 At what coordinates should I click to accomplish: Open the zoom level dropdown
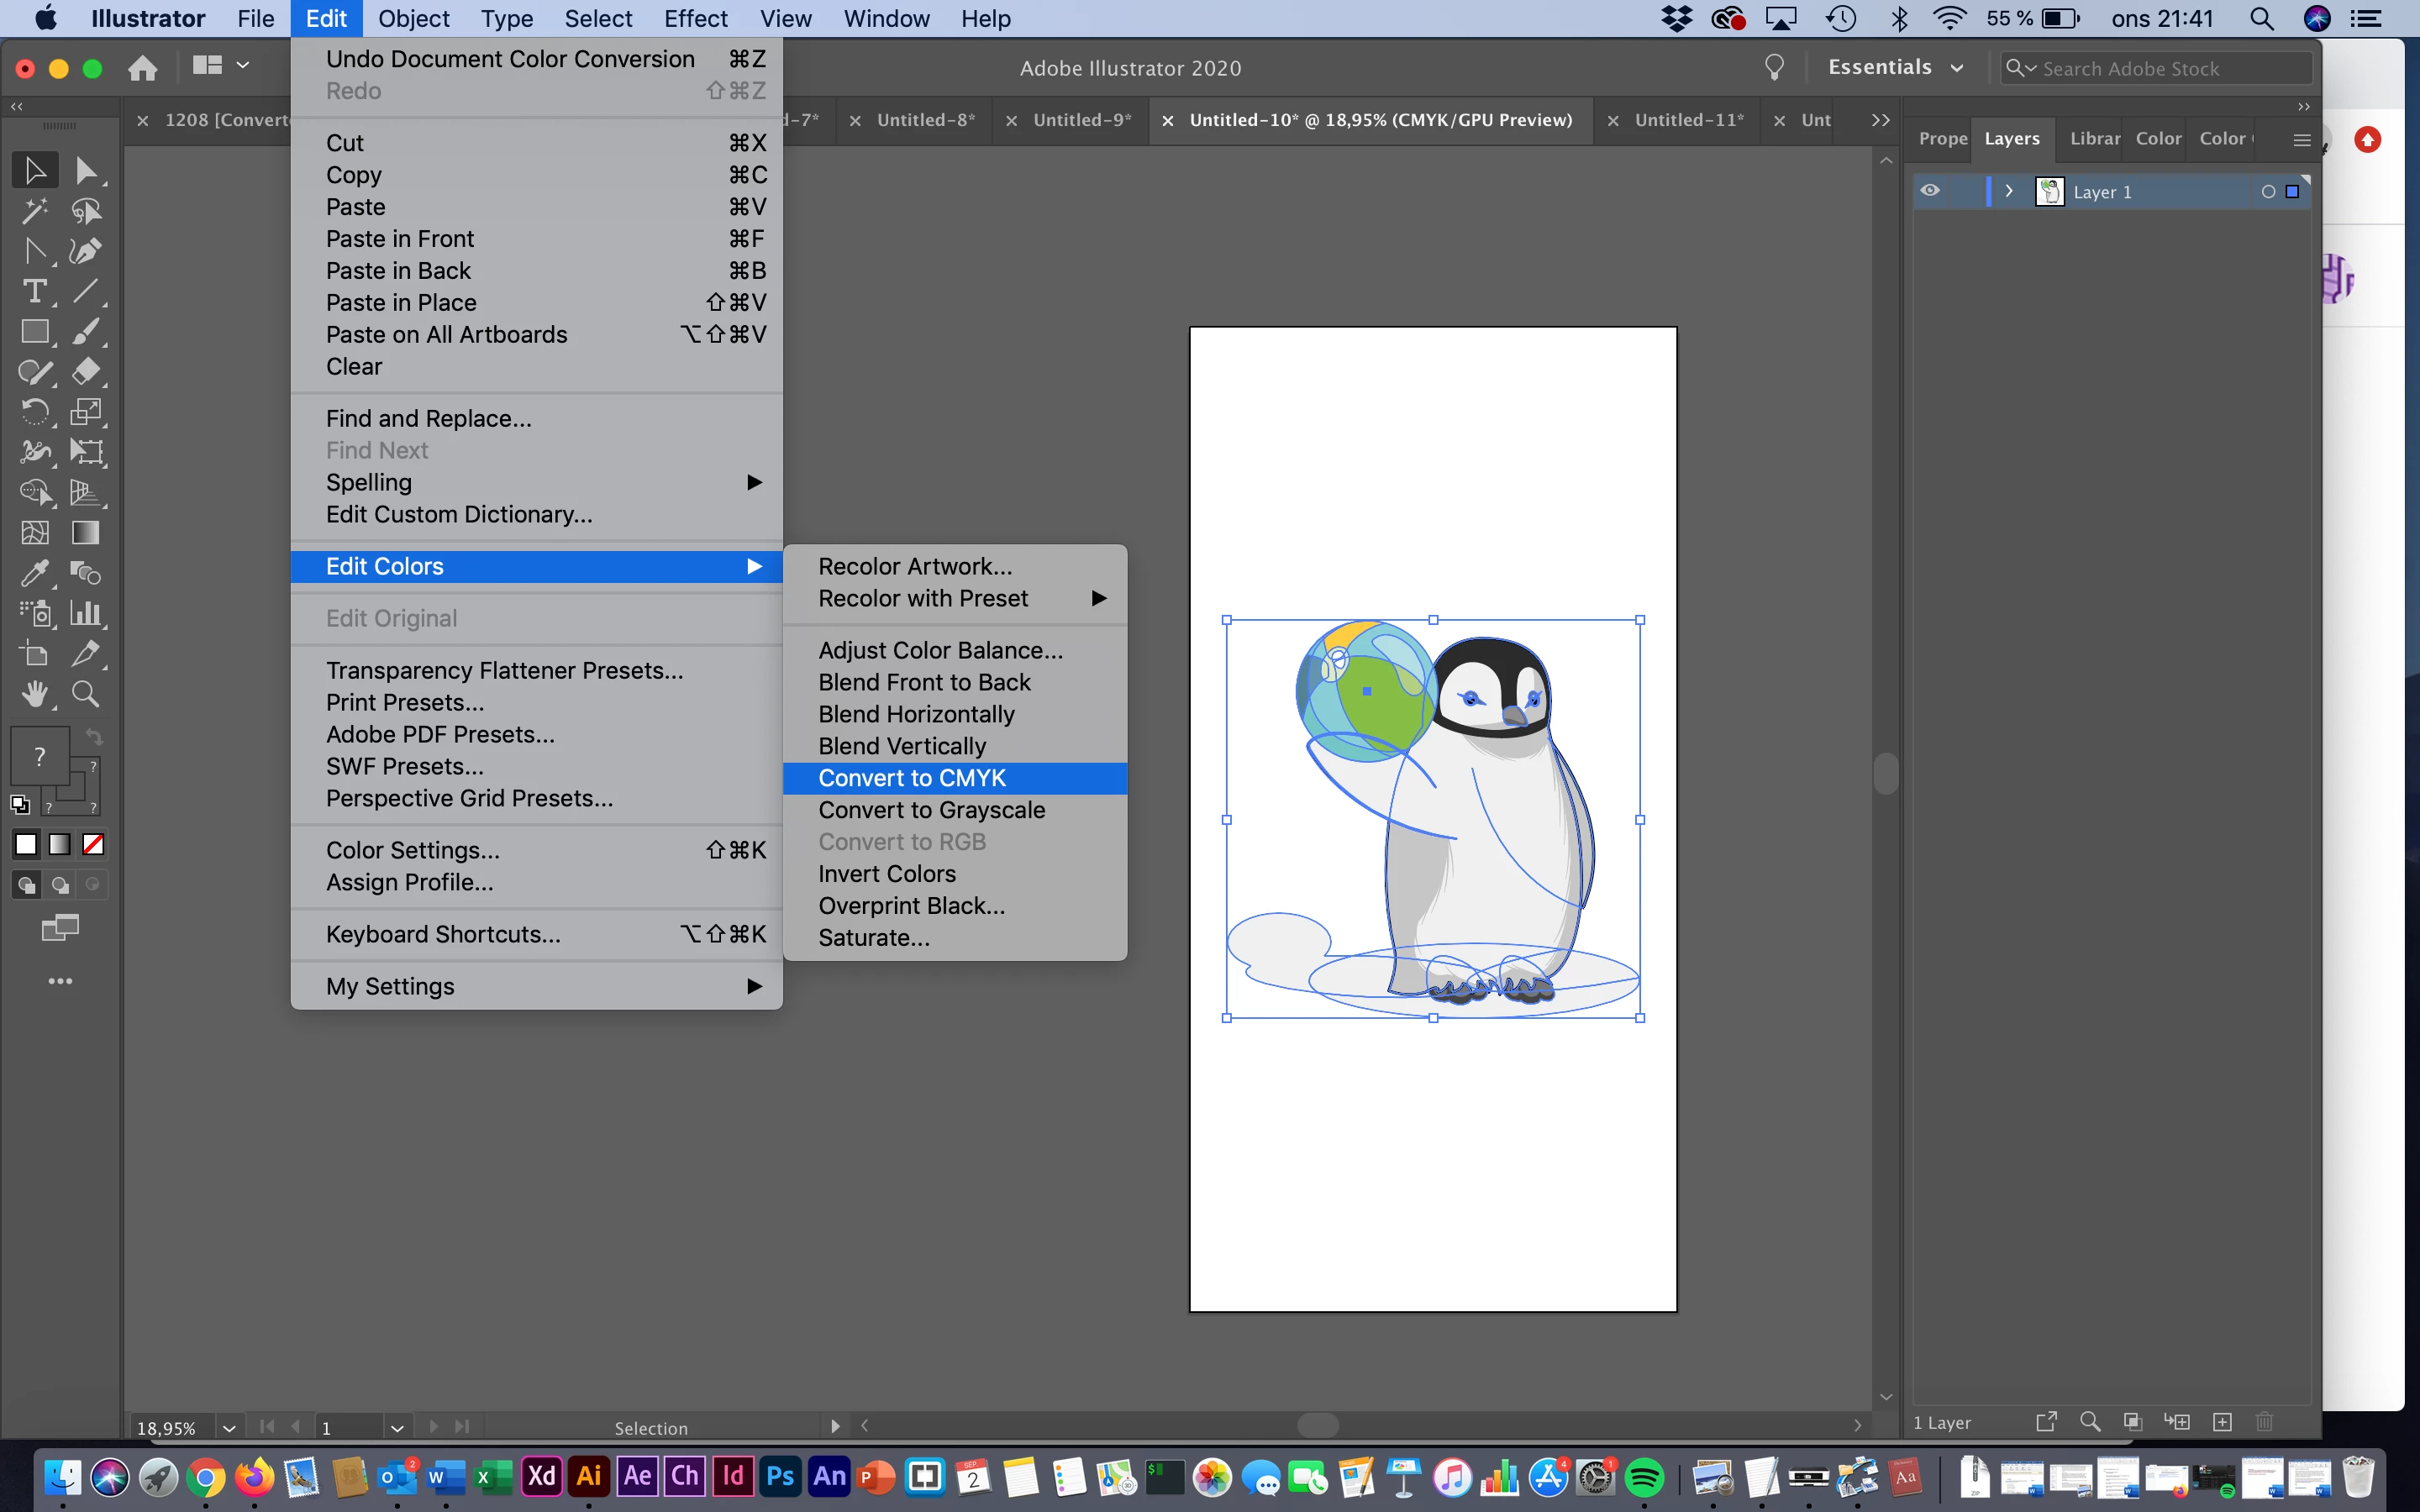click(x=229, y=1428)
